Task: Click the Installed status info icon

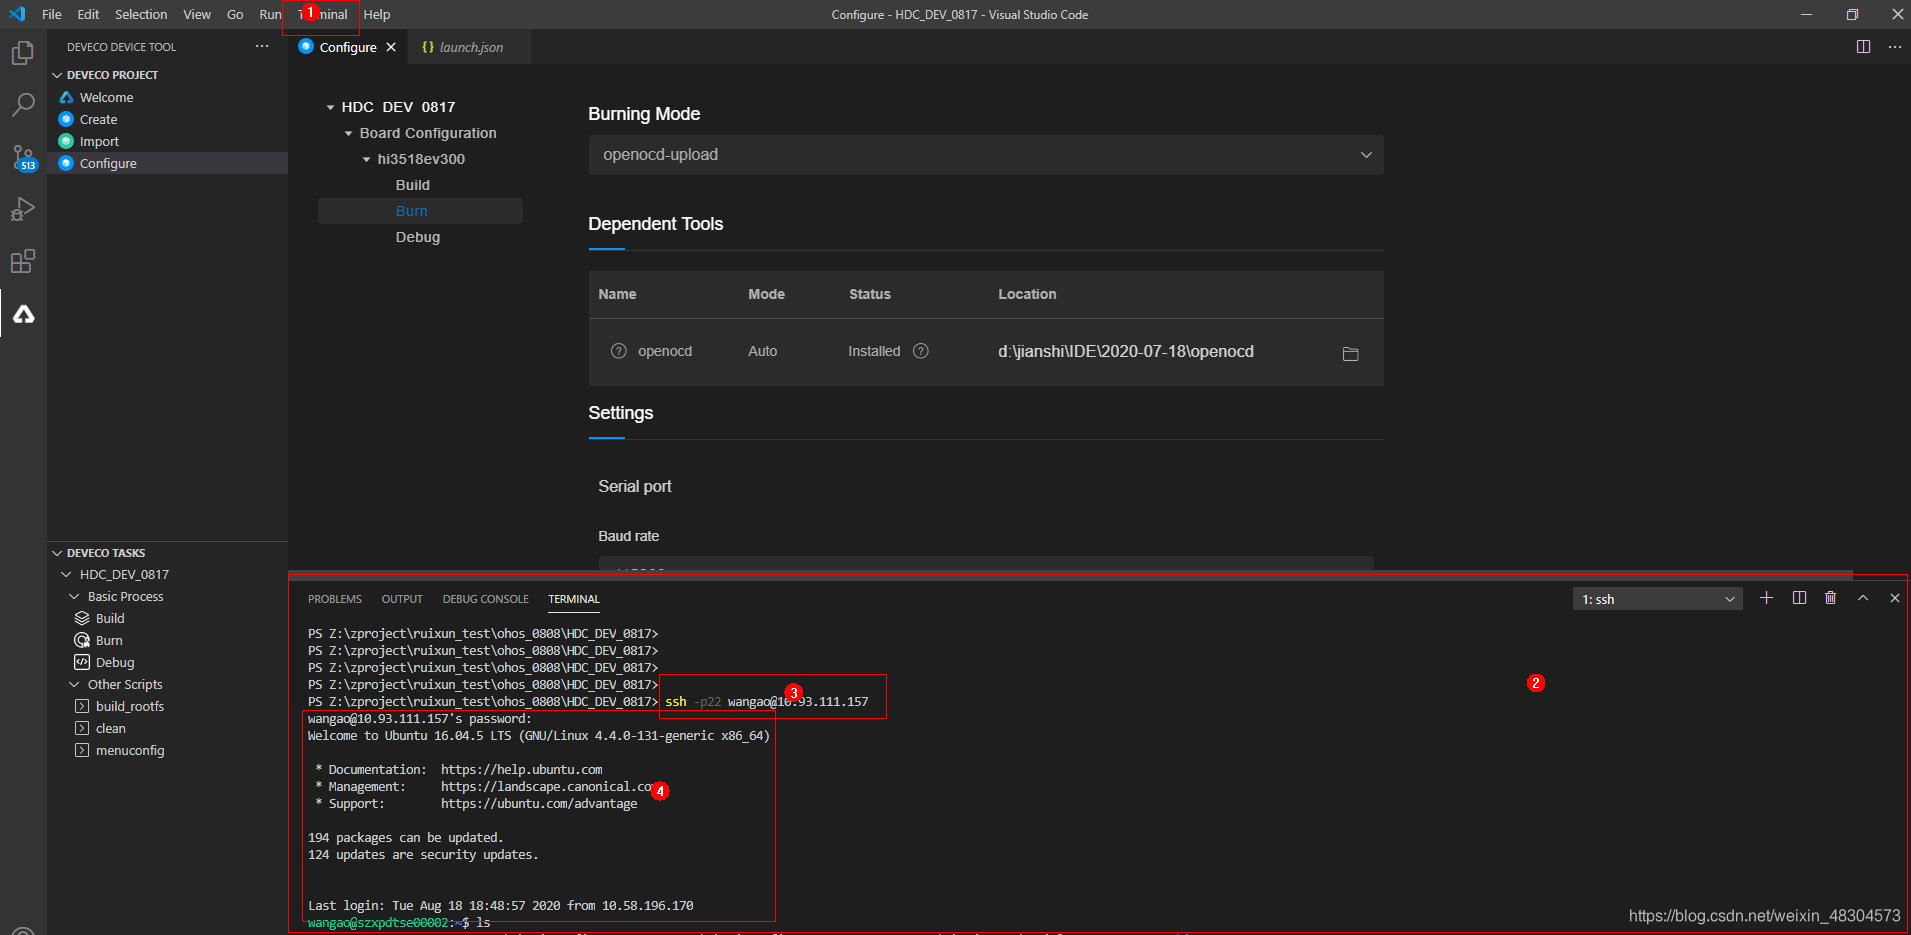Action: [921, 351]
